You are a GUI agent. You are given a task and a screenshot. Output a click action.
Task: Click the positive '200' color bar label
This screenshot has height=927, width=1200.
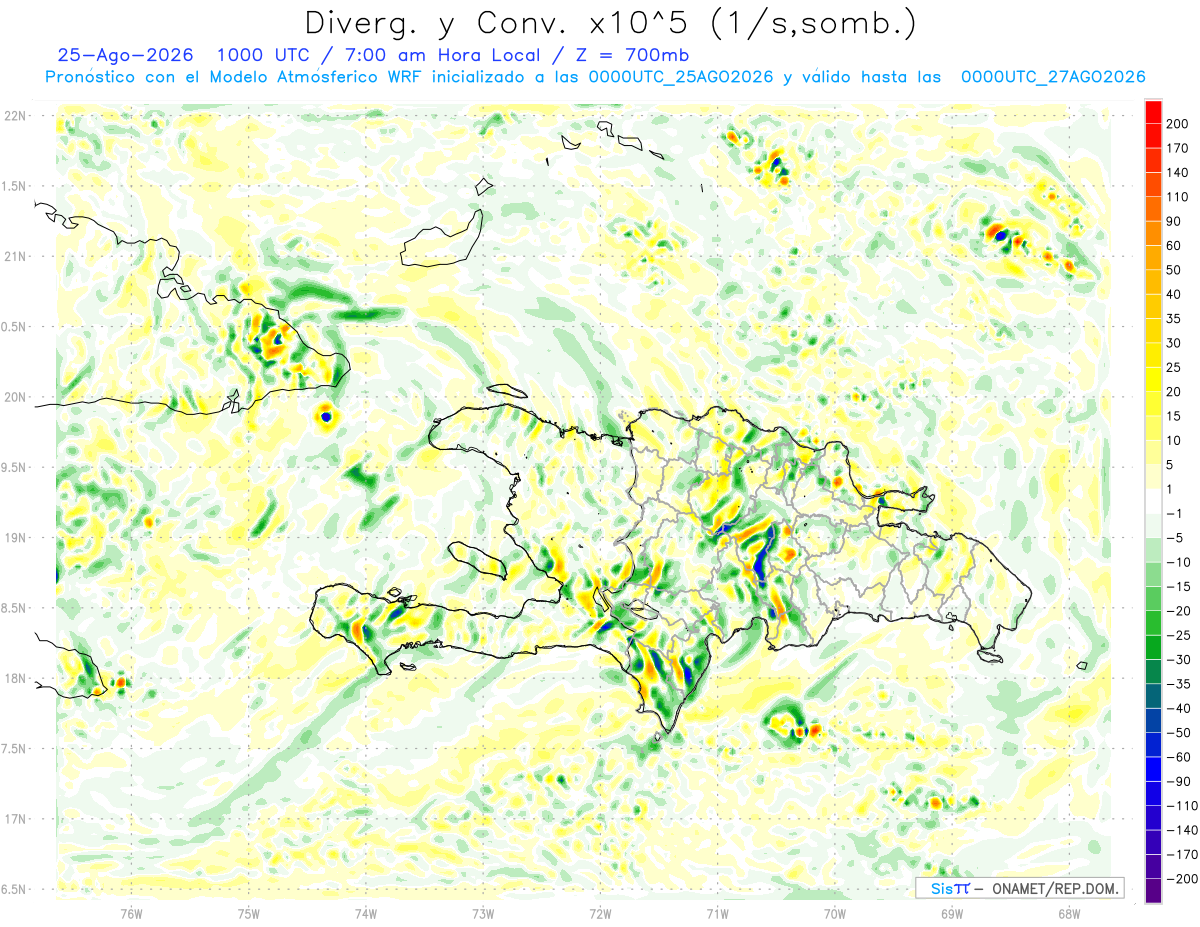[x=1179, y=123]
